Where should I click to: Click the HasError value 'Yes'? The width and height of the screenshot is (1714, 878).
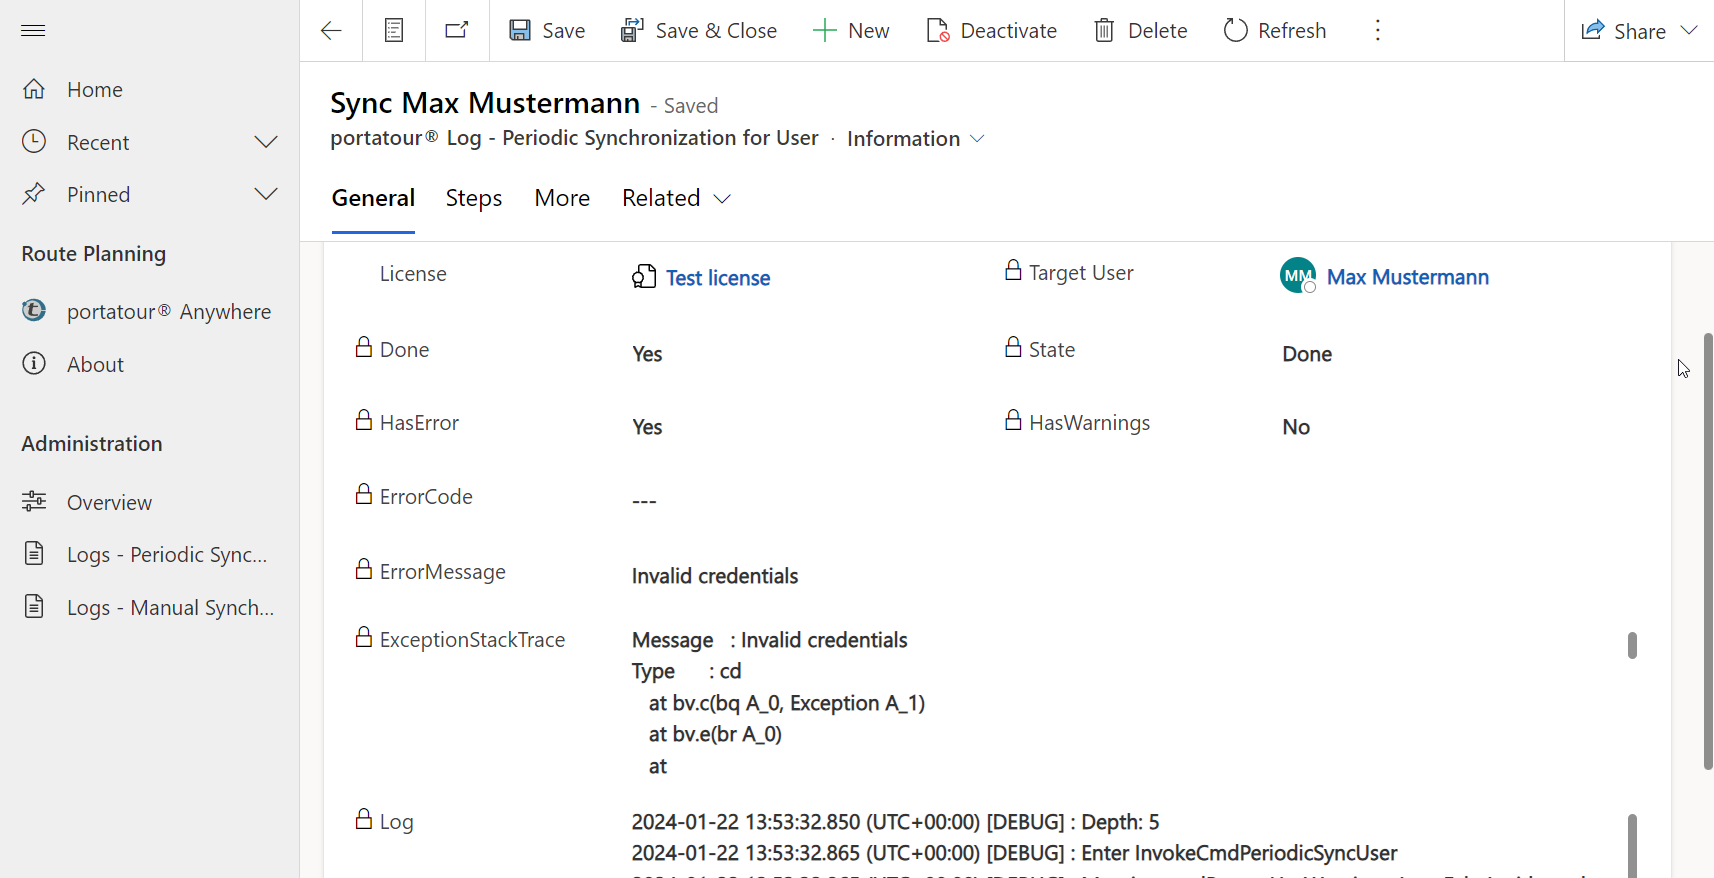647,427
